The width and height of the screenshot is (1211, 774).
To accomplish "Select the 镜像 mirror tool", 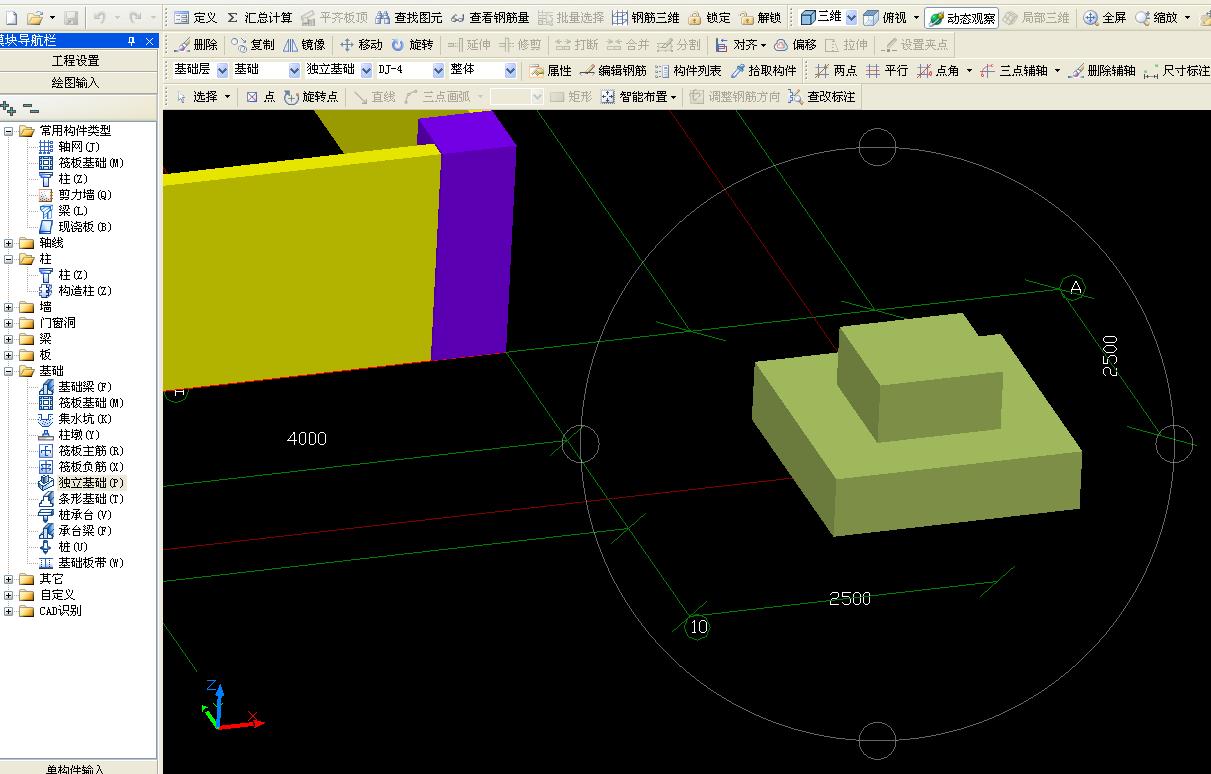I will click(304, 45).
